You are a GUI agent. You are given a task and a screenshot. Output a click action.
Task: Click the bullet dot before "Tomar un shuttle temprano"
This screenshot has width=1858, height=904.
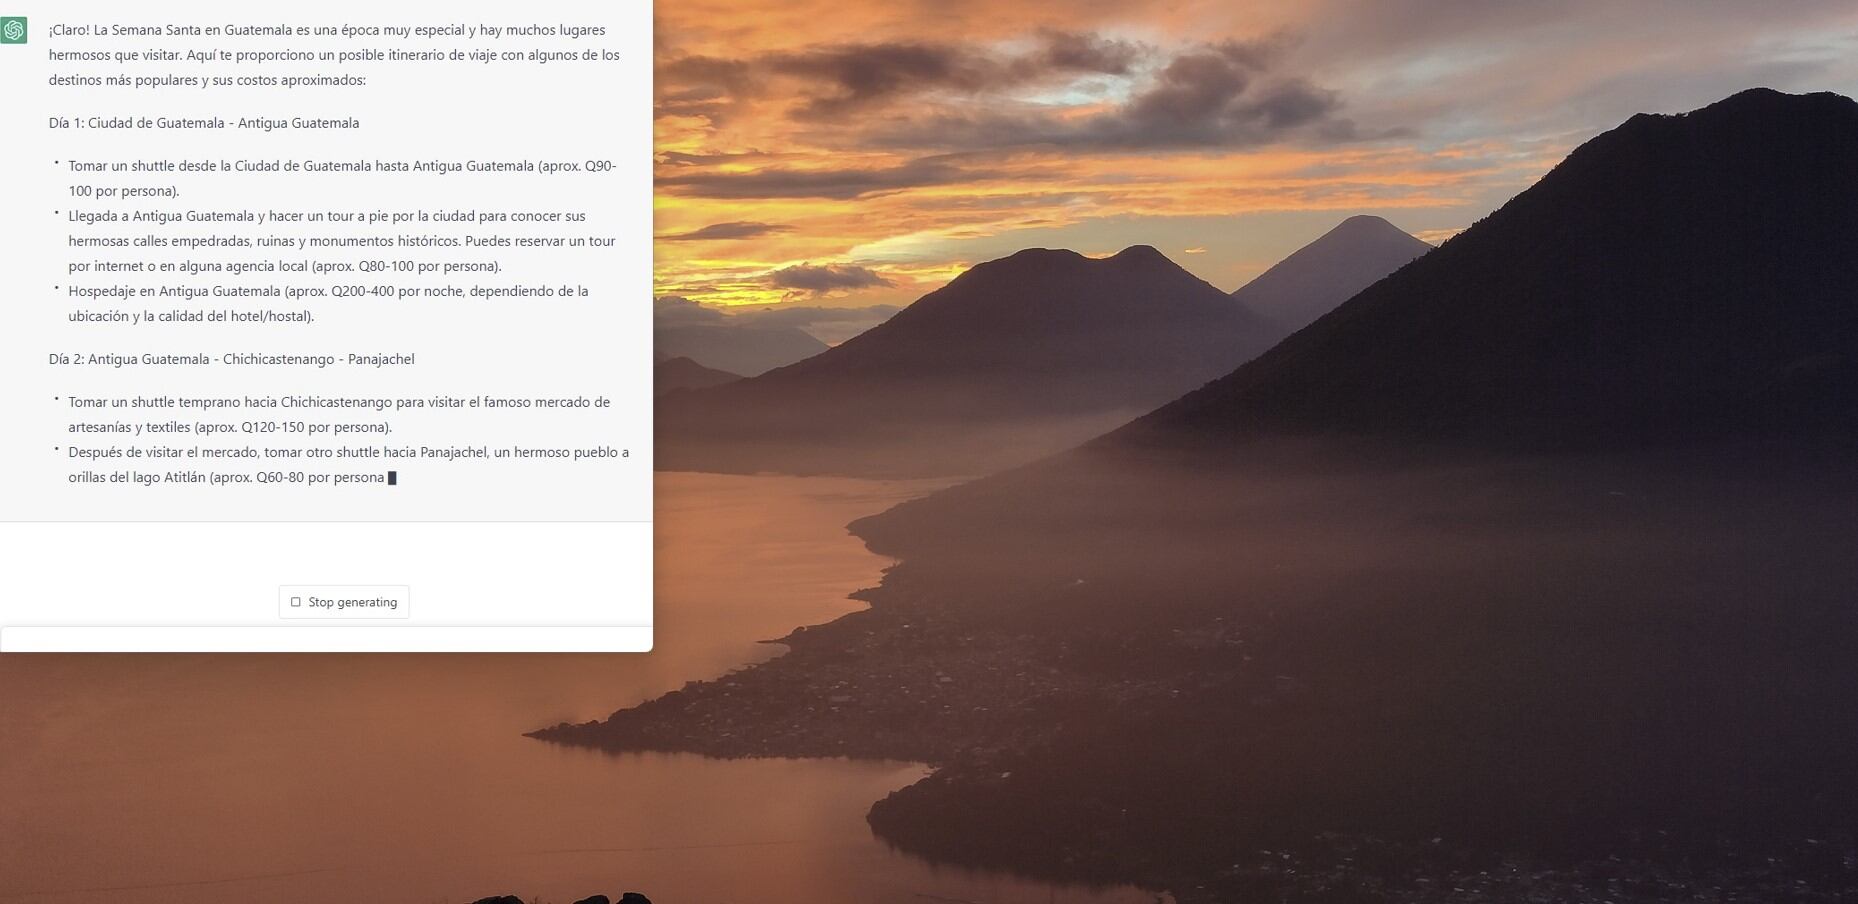tap(57, 399)
